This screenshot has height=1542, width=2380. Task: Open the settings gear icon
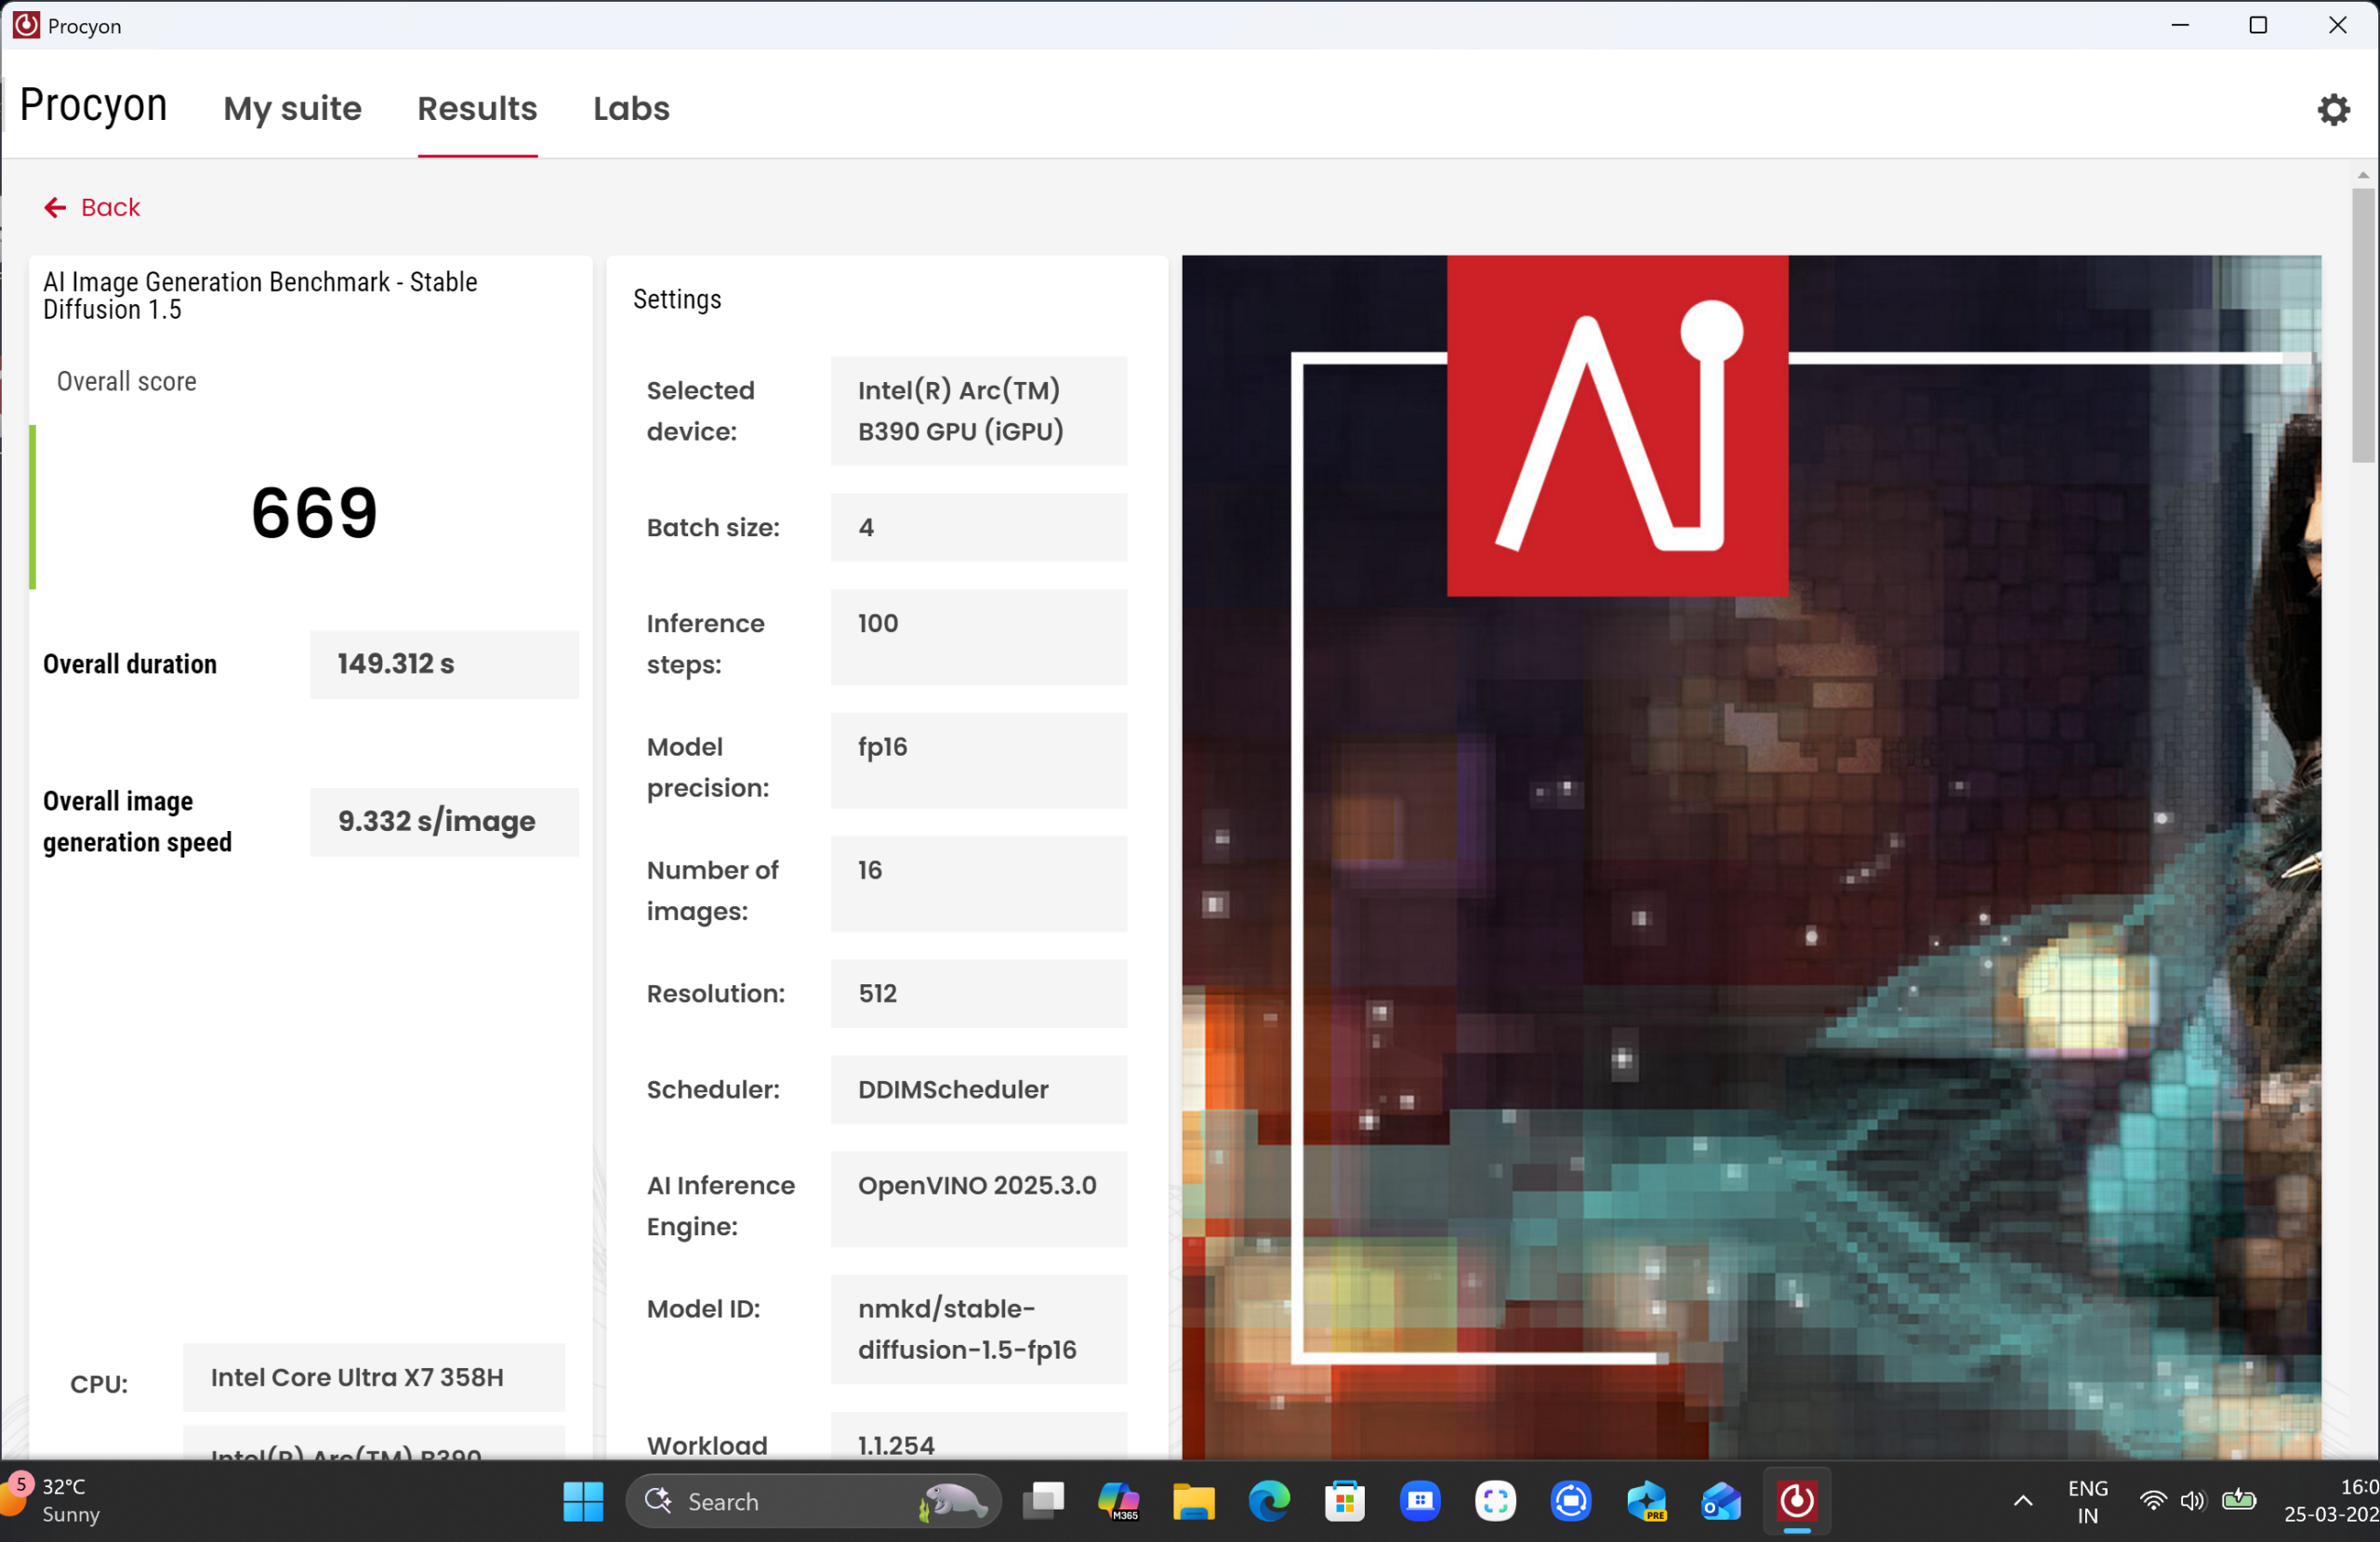2333,109
